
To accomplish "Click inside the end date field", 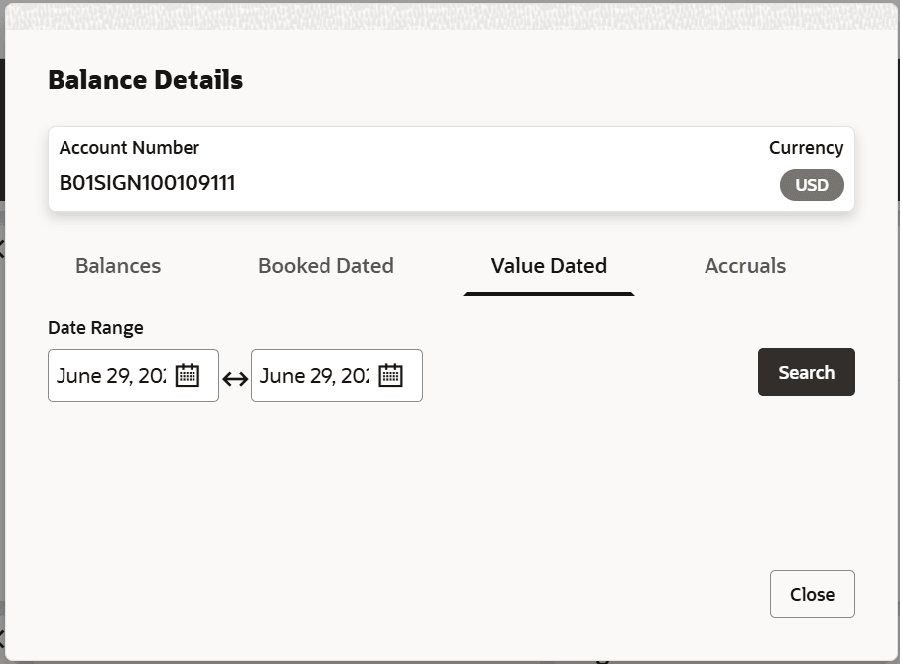I will point(314,375).
